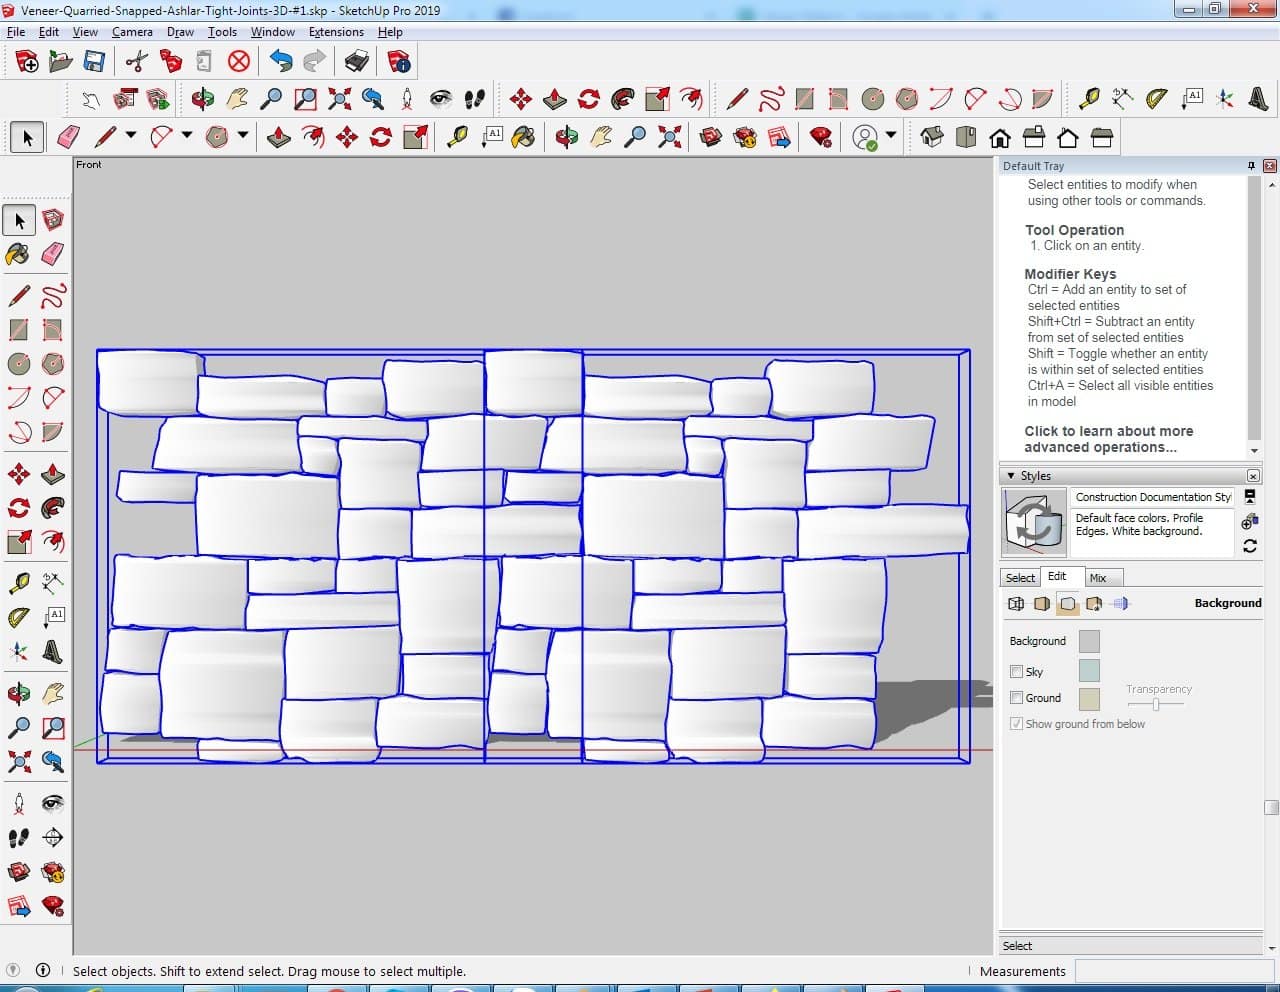Image resolution: width=1280 pixels, height=992 pixels.
Task: Select the Paint Bucket tool in the left palette
Action: click(x=18, y=254)
